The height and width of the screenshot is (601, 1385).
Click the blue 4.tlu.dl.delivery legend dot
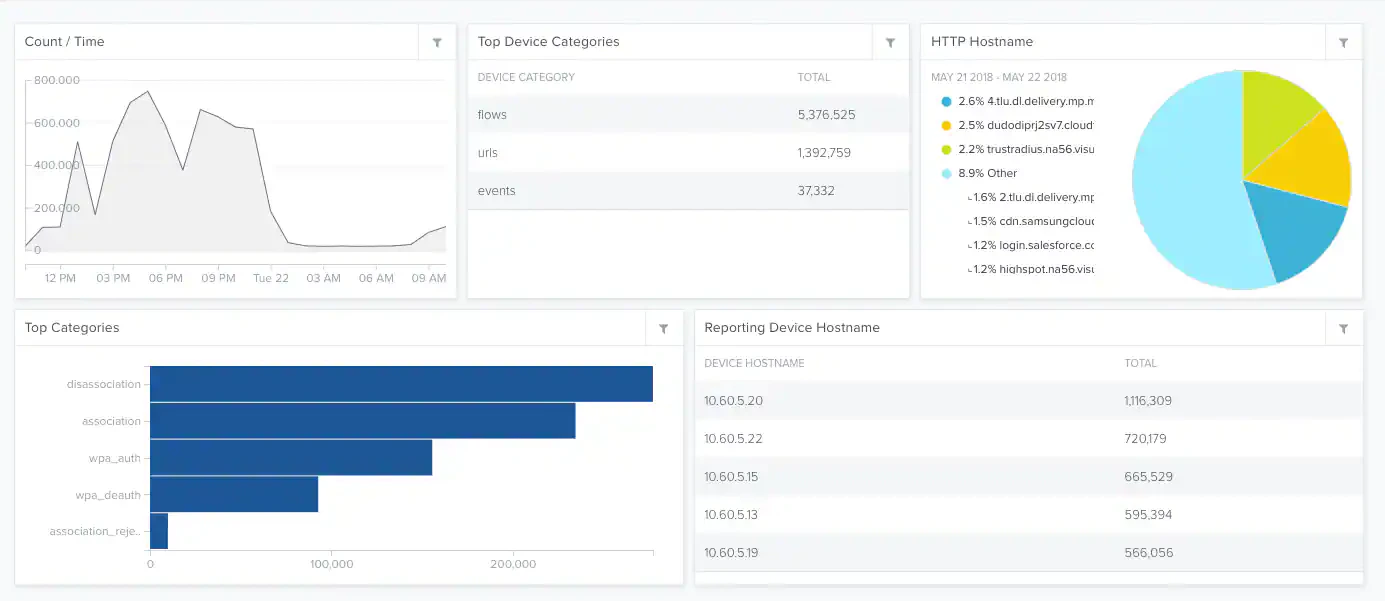[x=946, y=101]
